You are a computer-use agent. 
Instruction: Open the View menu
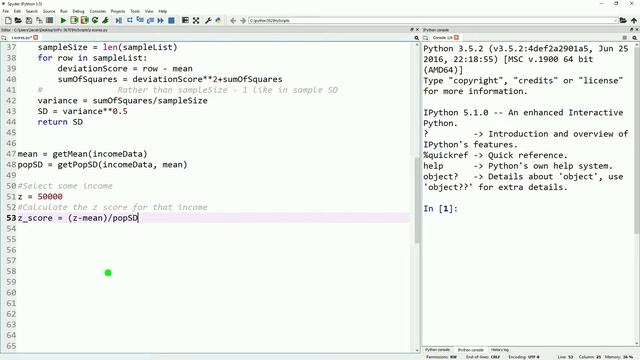click(x=149, y=11)
